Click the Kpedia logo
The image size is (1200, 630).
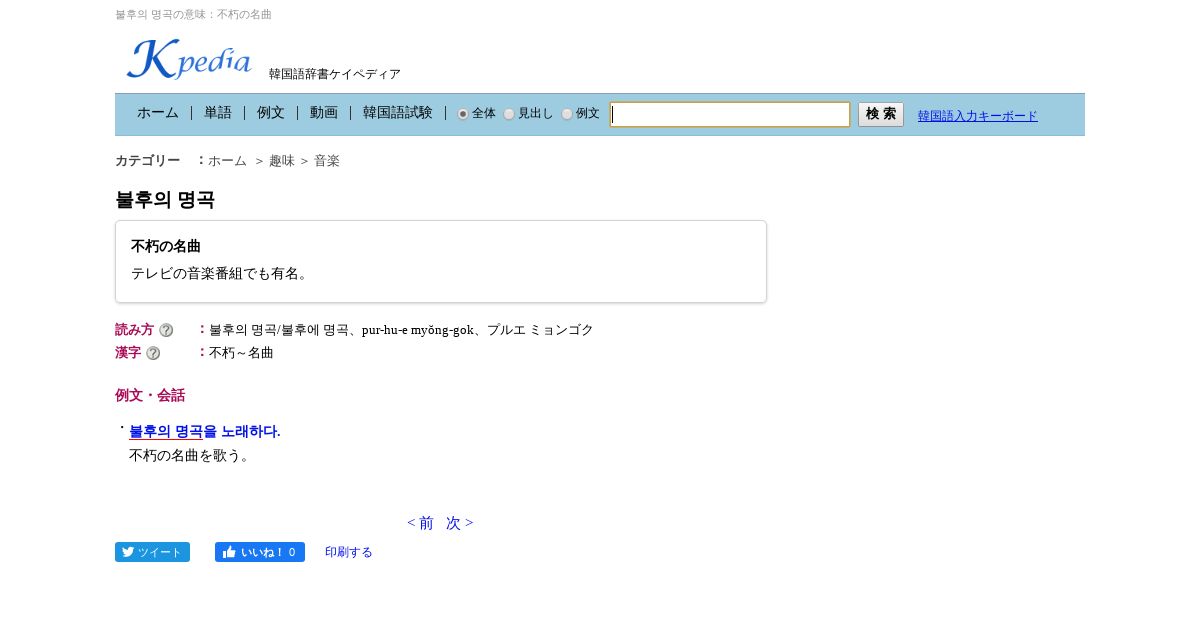click(x=189, y=59)
